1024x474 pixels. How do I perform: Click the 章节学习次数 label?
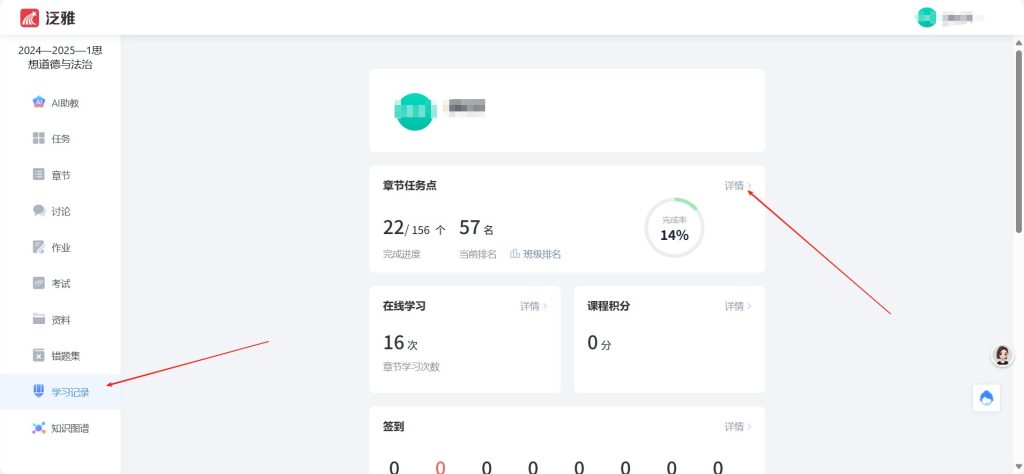tap(411, 367)
